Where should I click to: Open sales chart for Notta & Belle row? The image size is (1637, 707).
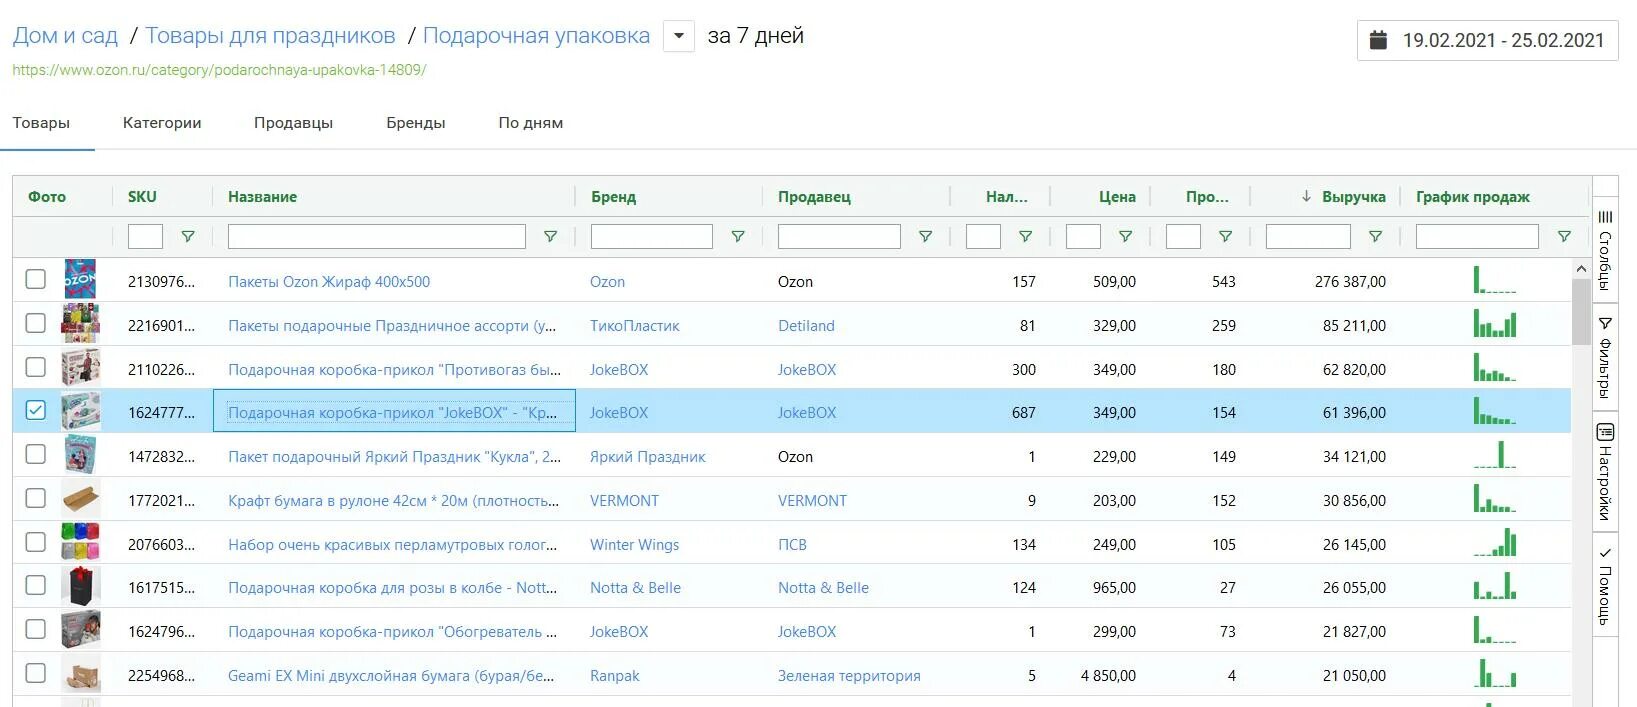click(1495, 585)
